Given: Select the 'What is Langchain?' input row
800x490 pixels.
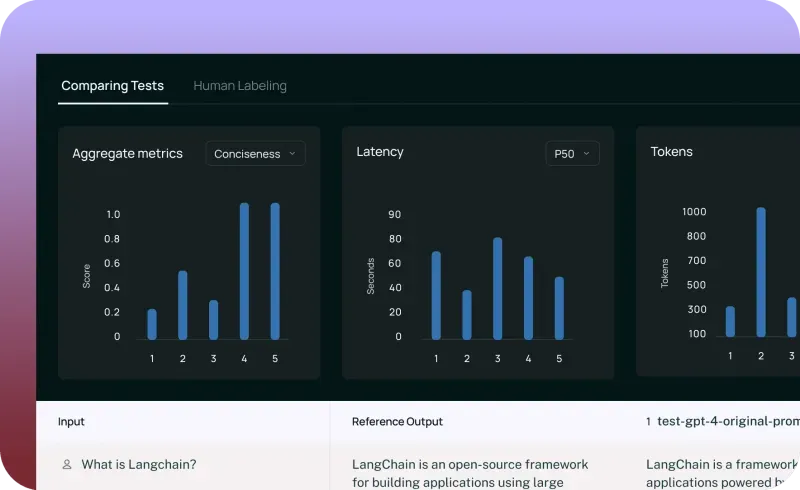Looking at the screenshot, I should point(139,464).
